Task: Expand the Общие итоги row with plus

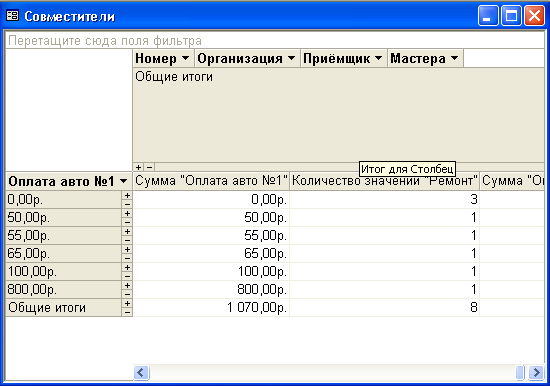Action: click(127, 303)
